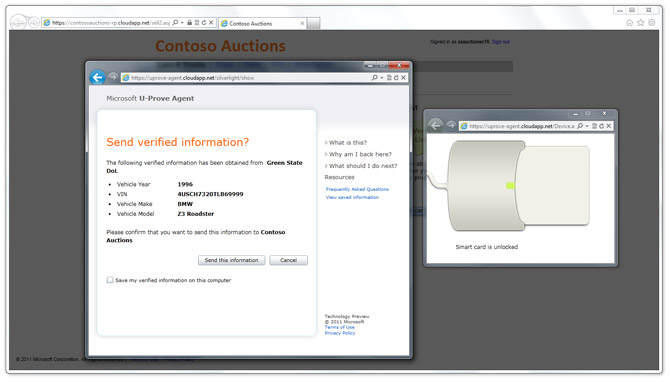Click the Vehicle Make value BMW

(x=185, y=204)
